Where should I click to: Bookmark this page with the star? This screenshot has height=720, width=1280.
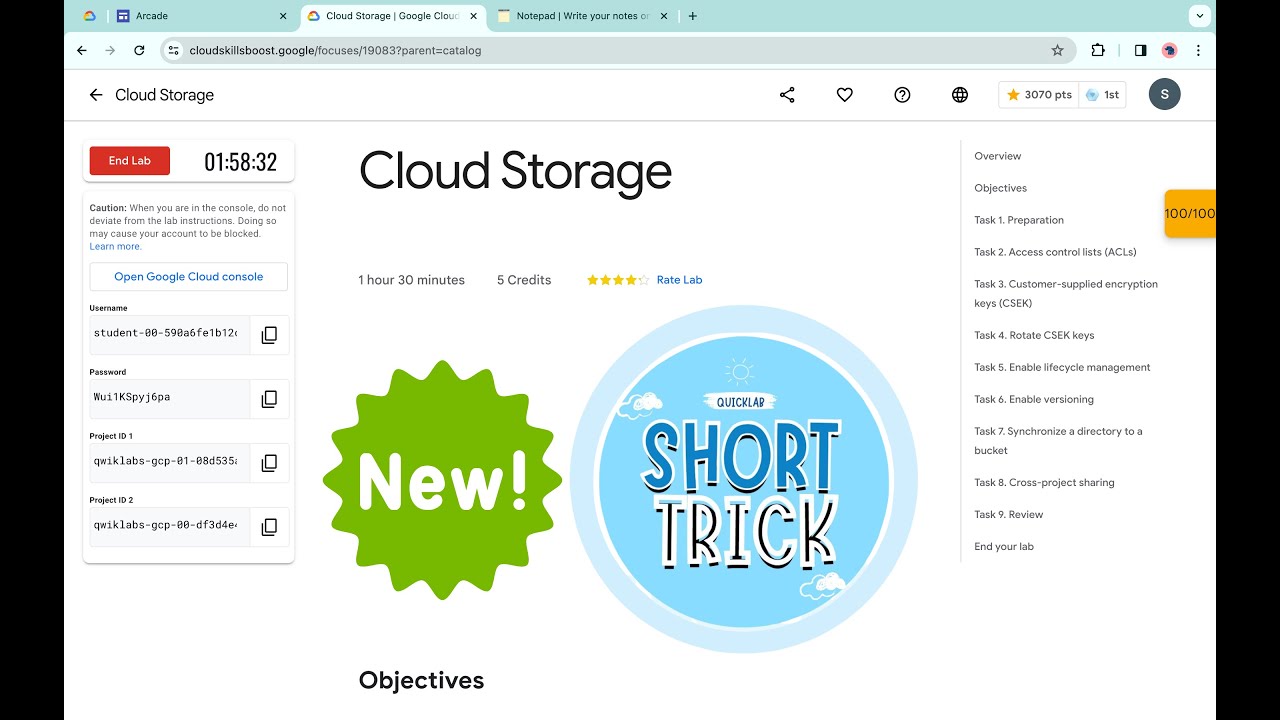pos(1057,50)
